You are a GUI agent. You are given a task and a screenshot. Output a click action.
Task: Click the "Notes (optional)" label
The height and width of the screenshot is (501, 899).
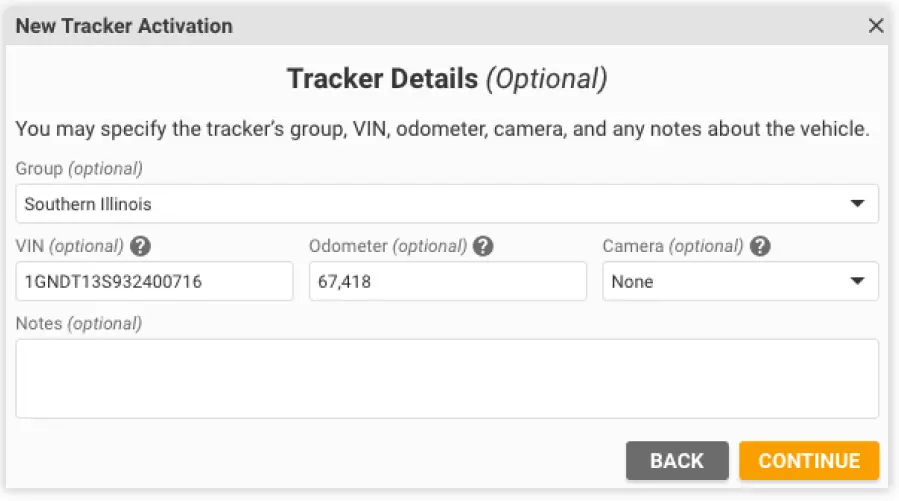[79, 324]
